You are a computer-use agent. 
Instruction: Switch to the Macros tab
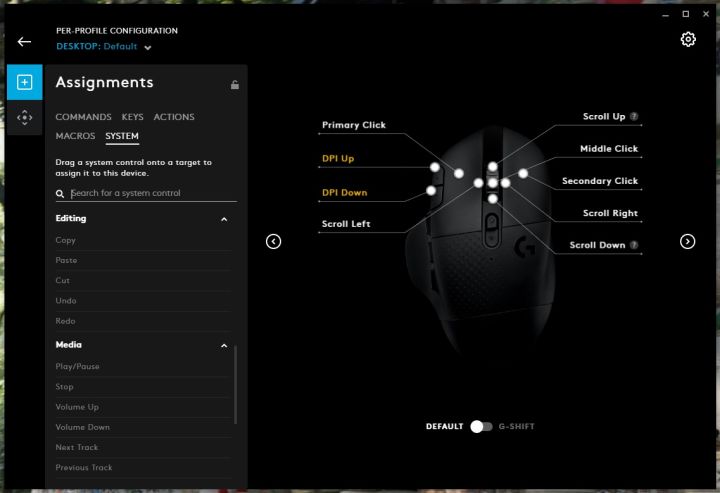click(75, 136)
